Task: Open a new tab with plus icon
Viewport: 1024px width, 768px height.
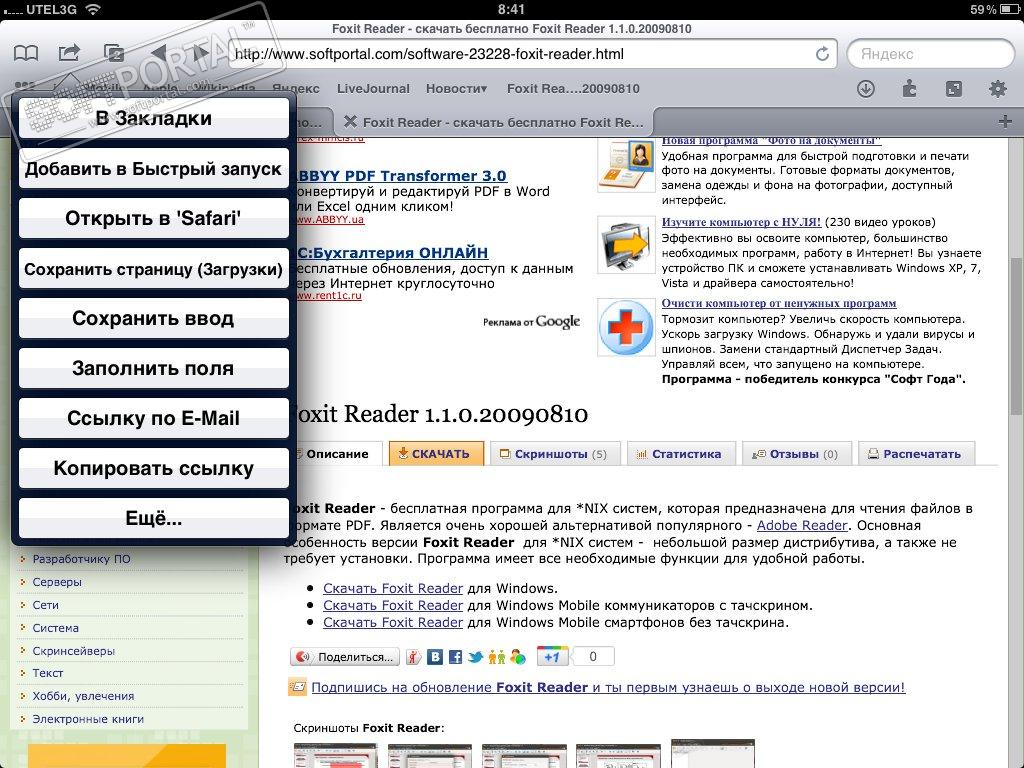Action: (x=1005, y=121)
